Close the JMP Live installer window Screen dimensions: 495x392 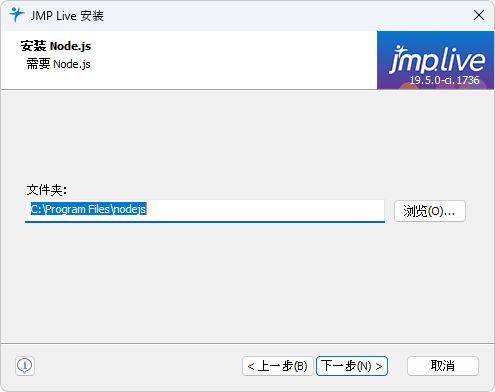(479, 15)
